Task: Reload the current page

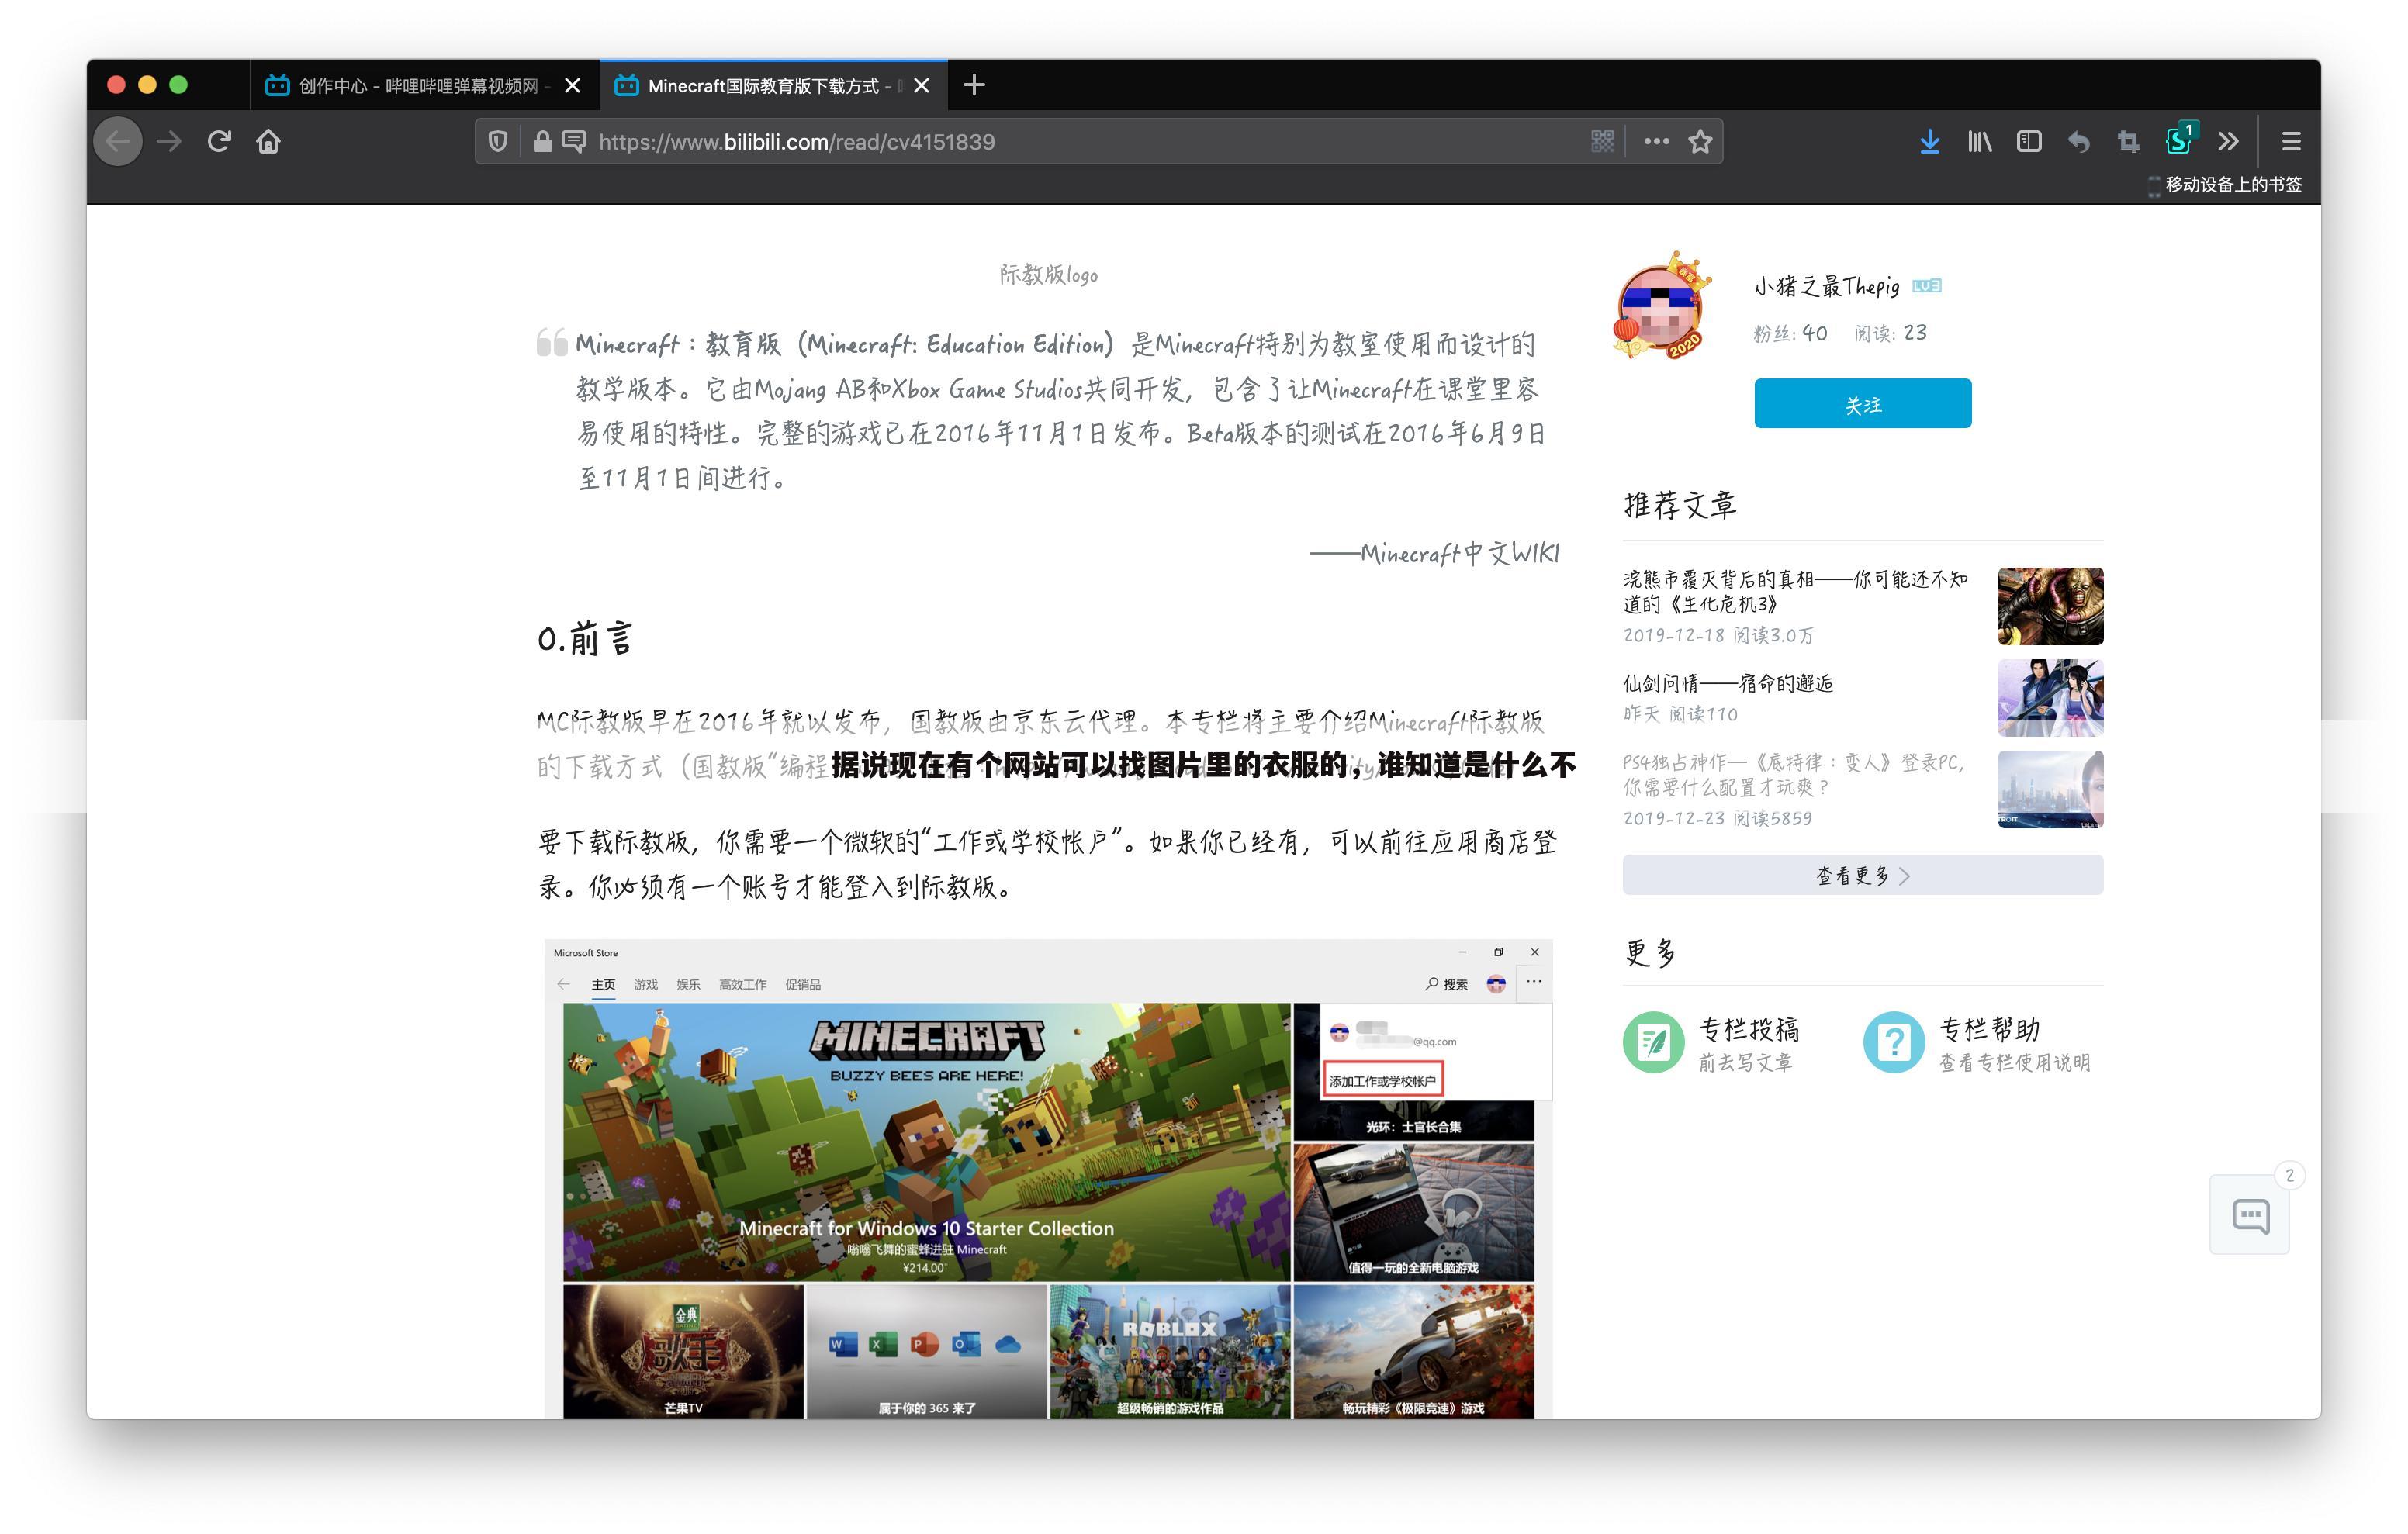Action: tap(219, 141)
